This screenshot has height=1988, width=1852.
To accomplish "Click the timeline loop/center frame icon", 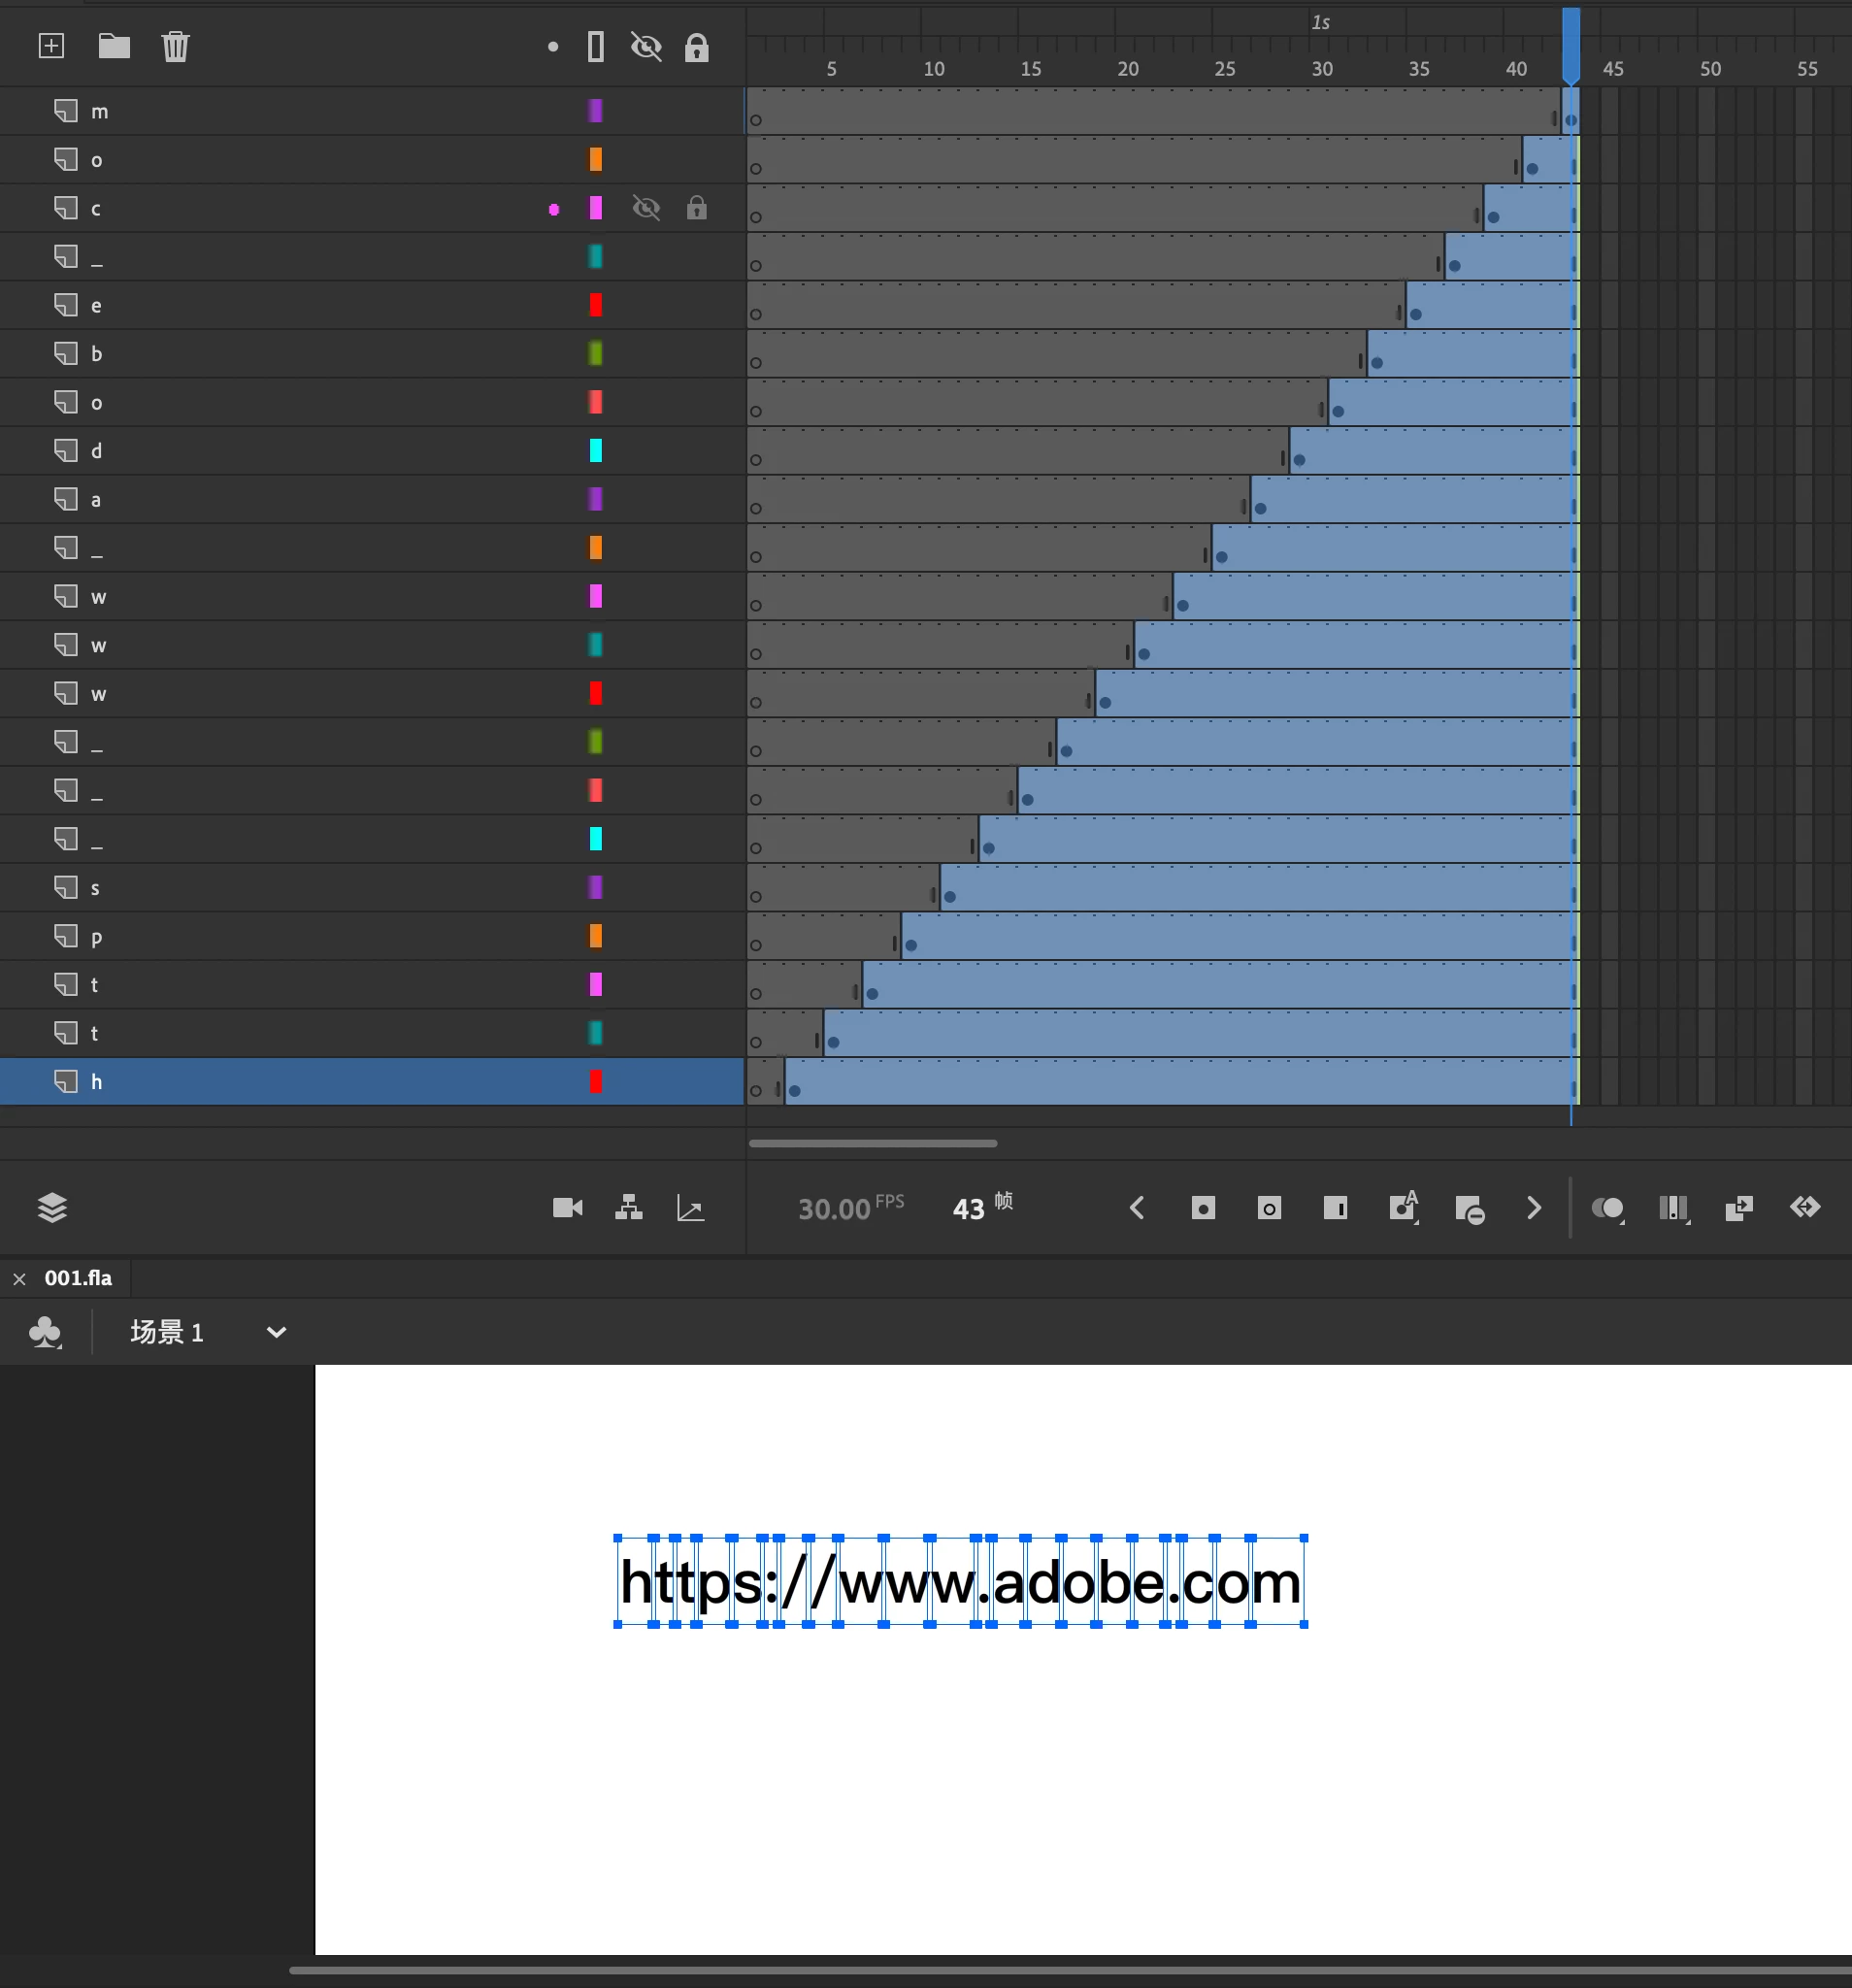I will click(x=1805, y=1207).
